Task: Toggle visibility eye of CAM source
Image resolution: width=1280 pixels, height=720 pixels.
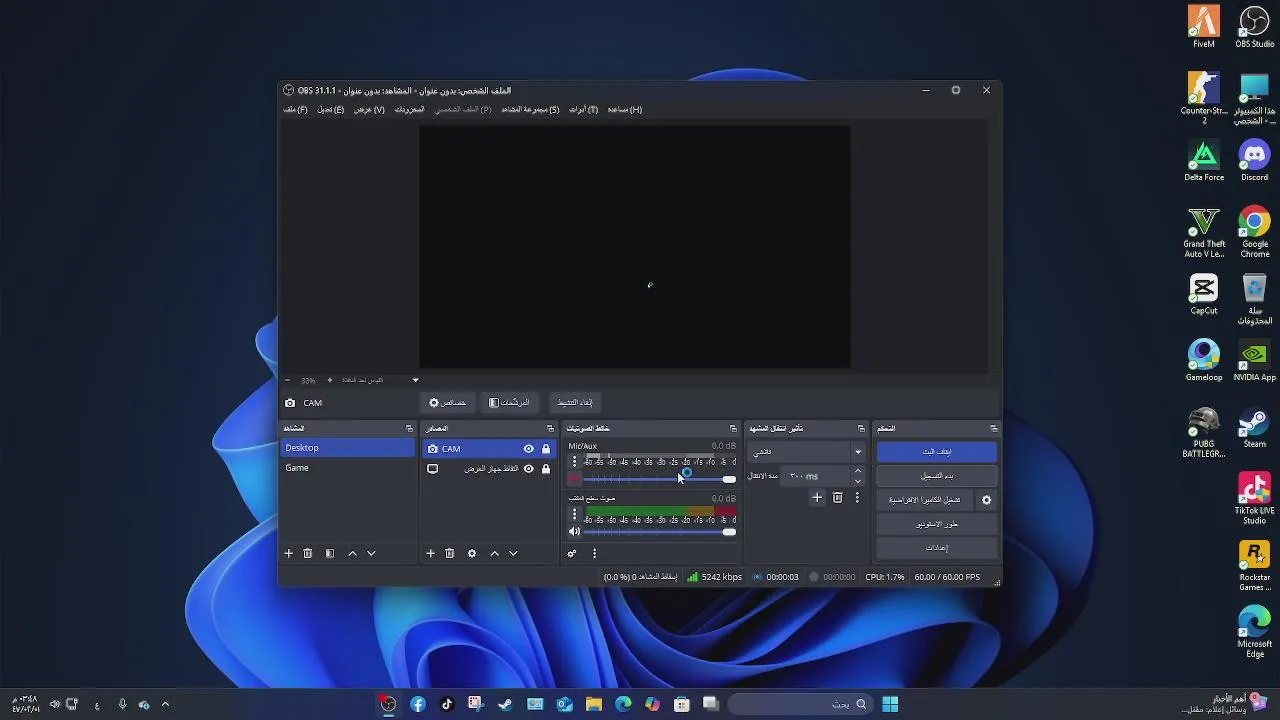Action: click(529, 449)
